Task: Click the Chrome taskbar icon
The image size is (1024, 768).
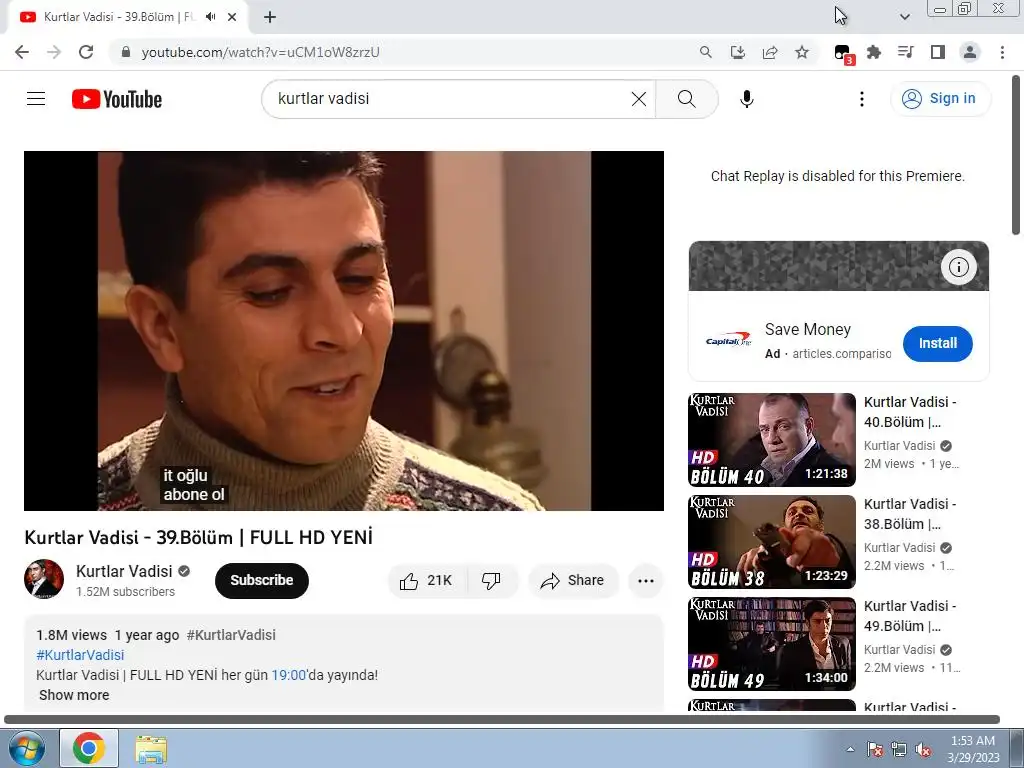Action: click(89, 748)
